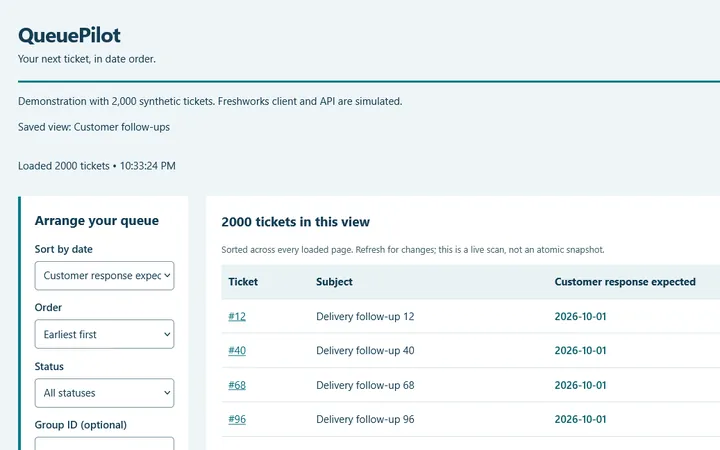Click the Status field label
720x450 pixels.
coord(49,366)
